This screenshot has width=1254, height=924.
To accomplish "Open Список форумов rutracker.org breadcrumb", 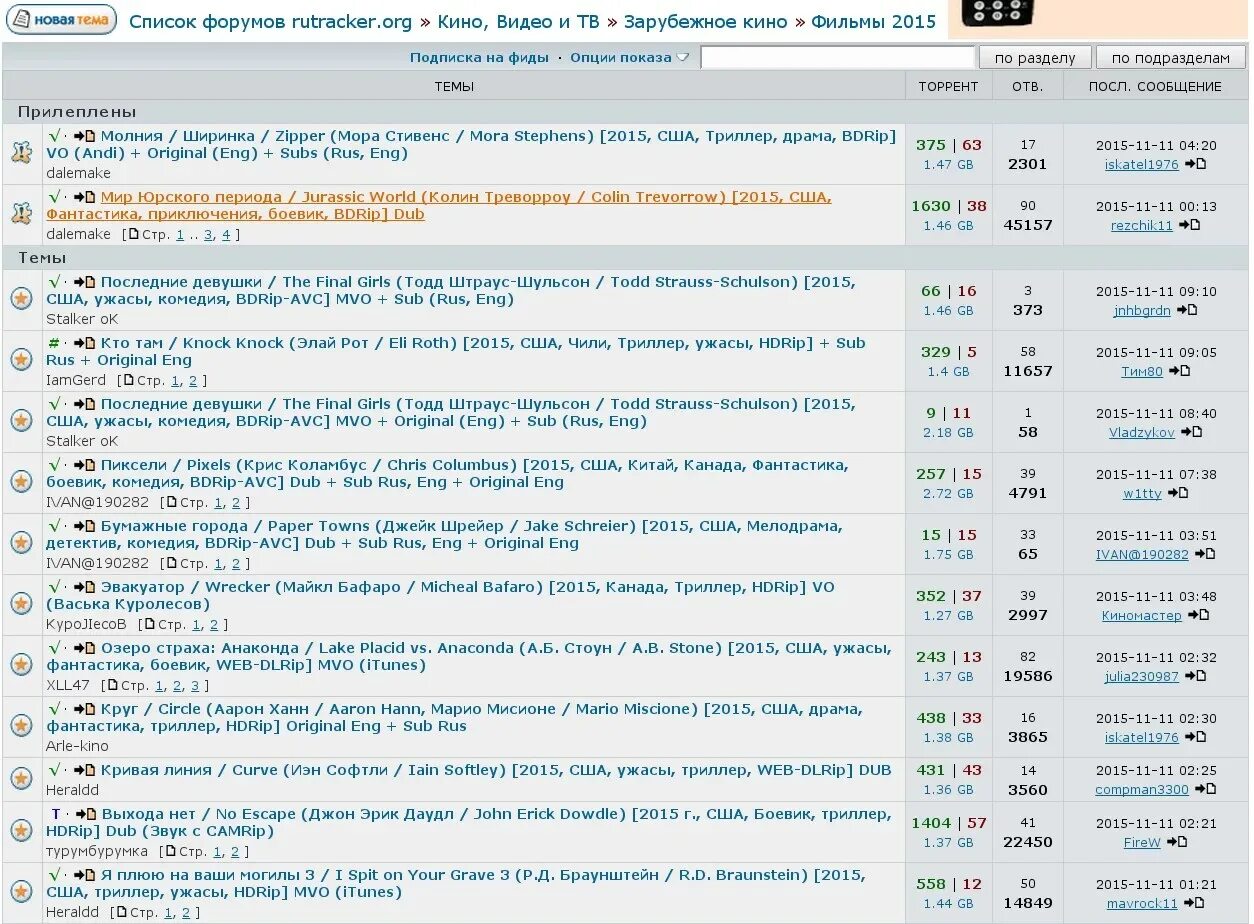I will [270, 21].
